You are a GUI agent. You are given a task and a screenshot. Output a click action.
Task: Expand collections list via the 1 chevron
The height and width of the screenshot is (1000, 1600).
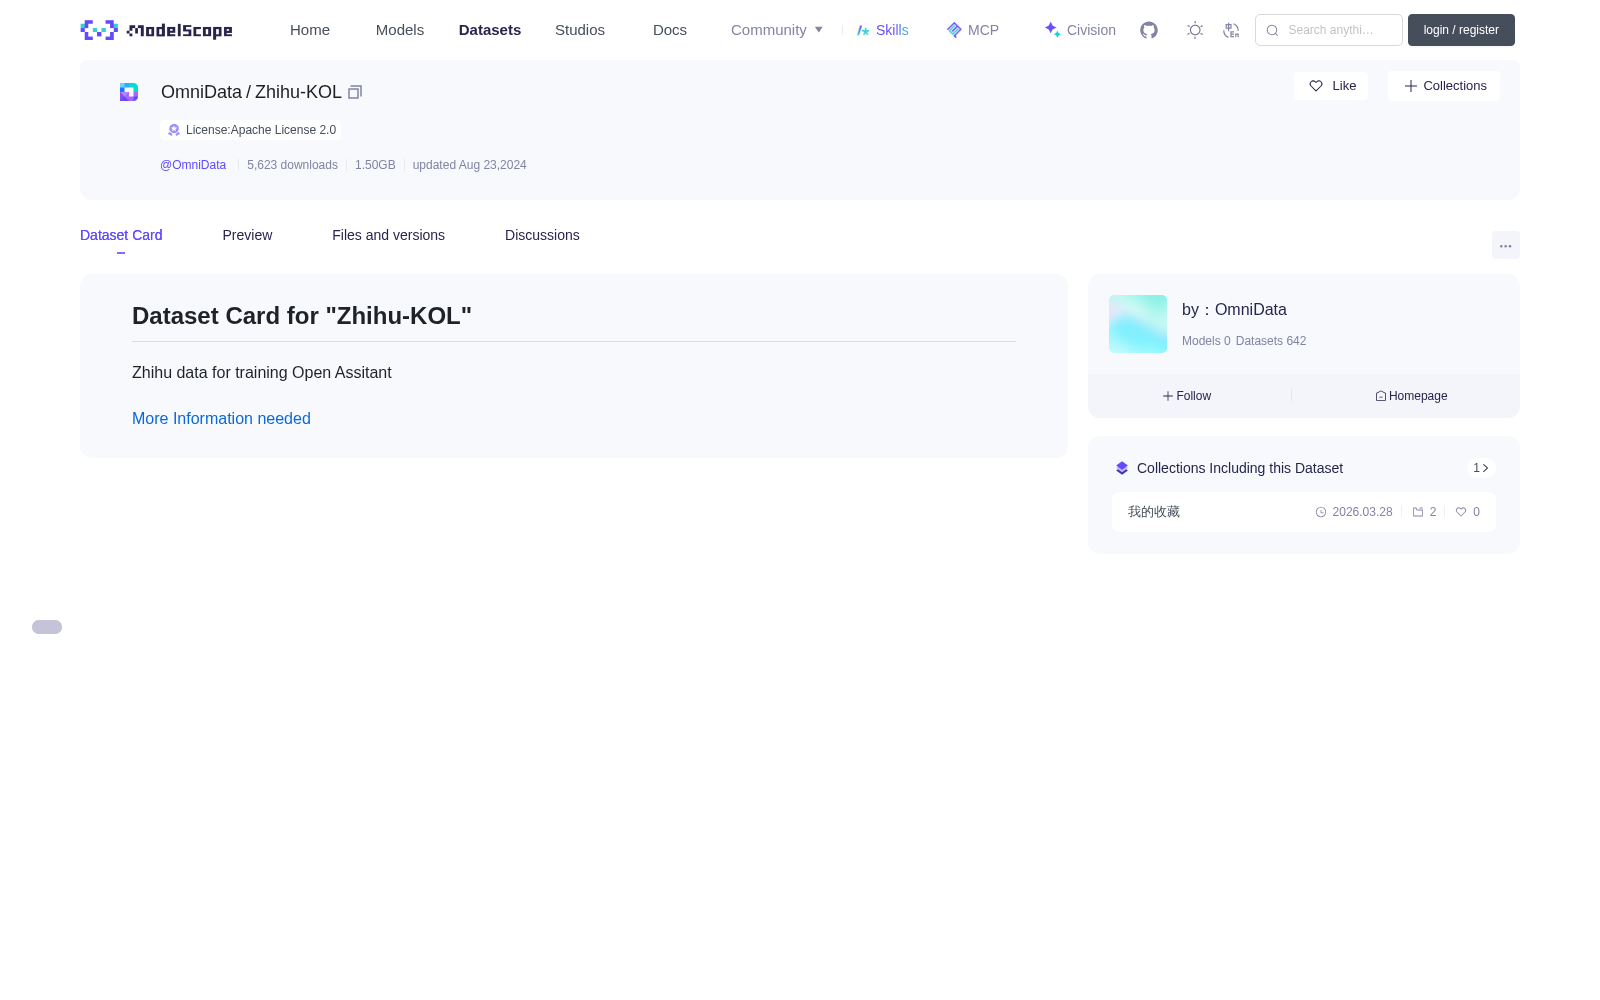click(x=1481, y=468)
